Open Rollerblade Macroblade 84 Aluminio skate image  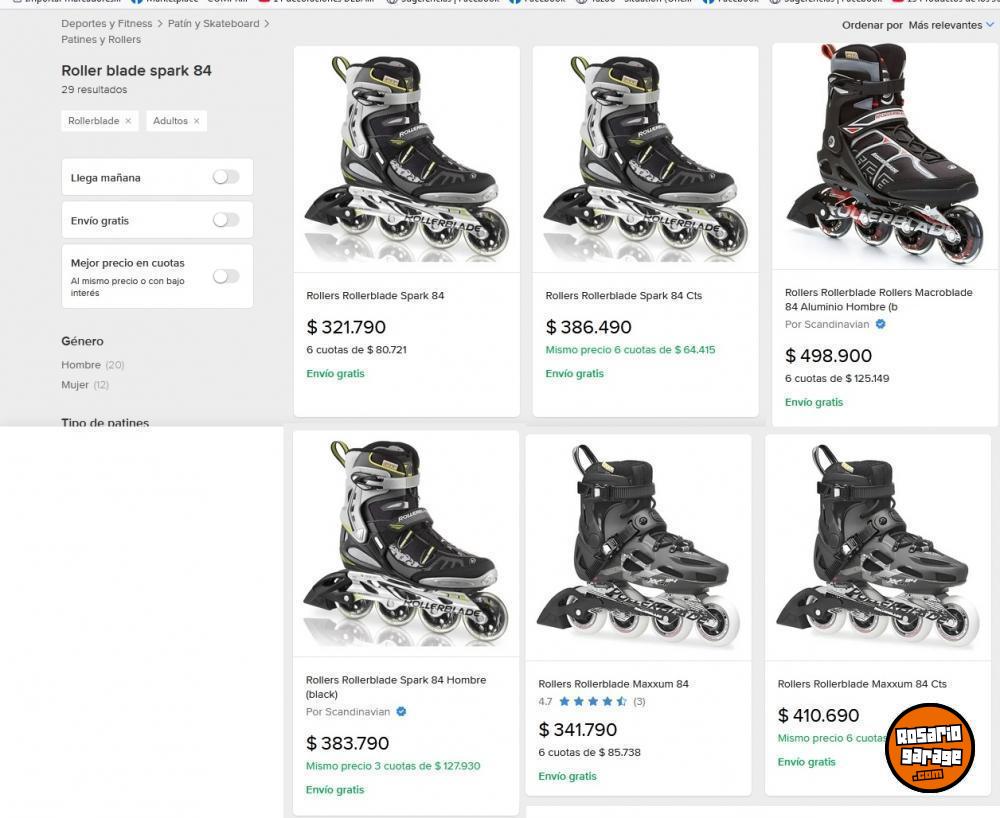pos(884,155)
